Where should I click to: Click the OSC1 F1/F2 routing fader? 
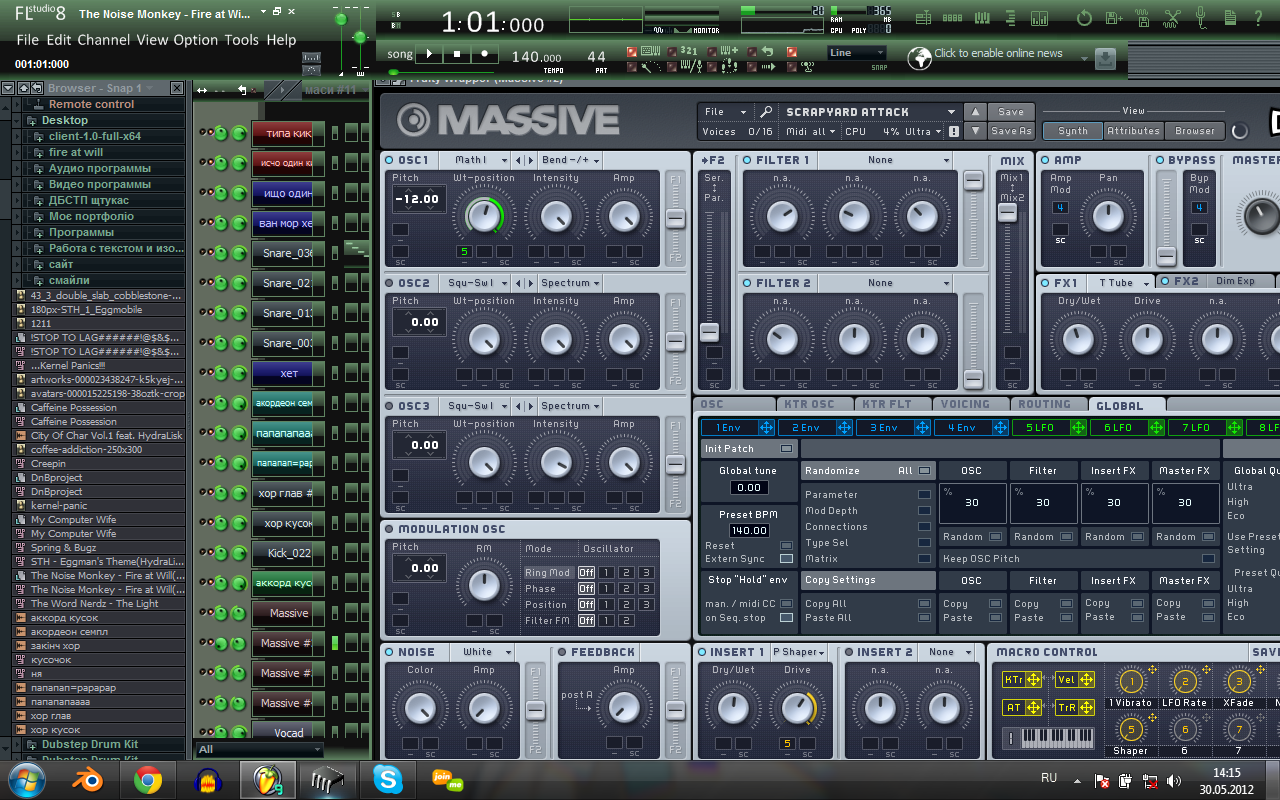click(x=676, y=219)
